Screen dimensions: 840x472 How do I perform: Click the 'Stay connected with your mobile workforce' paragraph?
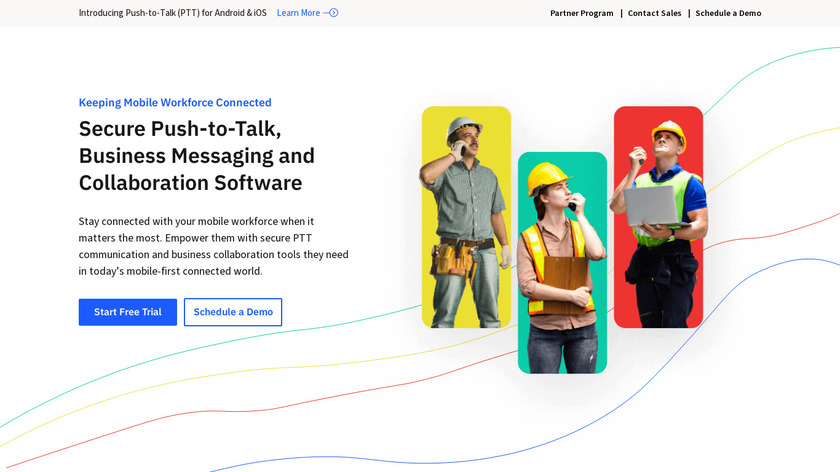[213, 246]
